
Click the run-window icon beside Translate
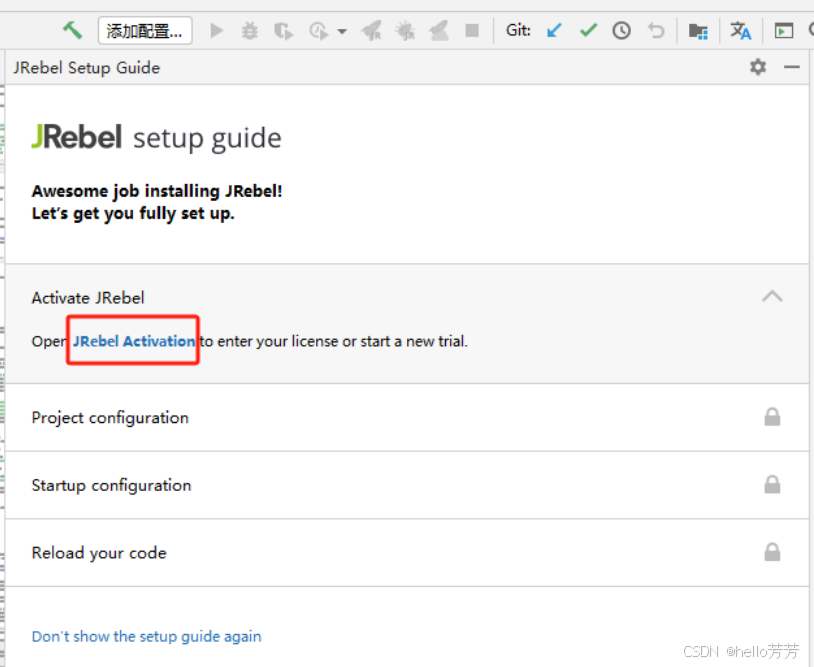(784, 31)
